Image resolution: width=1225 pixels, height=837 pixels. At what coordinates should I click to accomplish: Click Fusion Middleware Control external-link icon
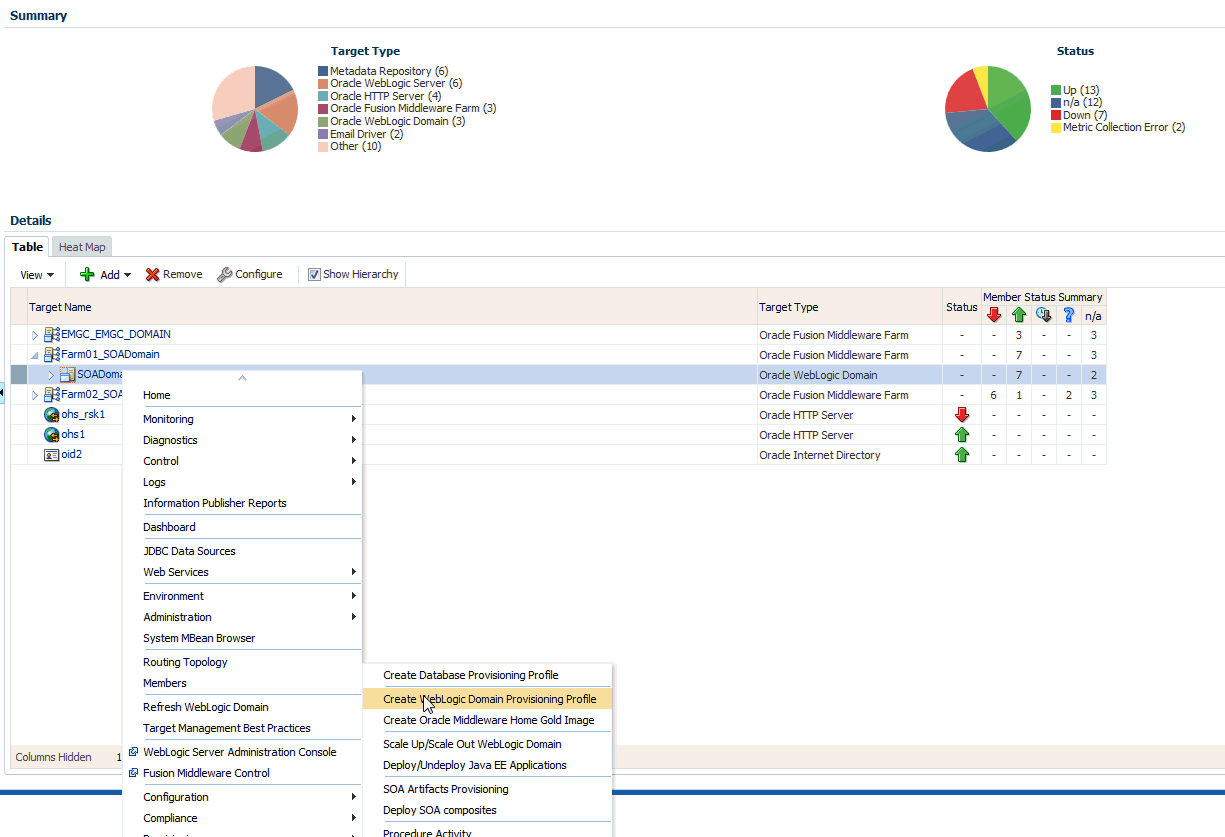[134, 773]
